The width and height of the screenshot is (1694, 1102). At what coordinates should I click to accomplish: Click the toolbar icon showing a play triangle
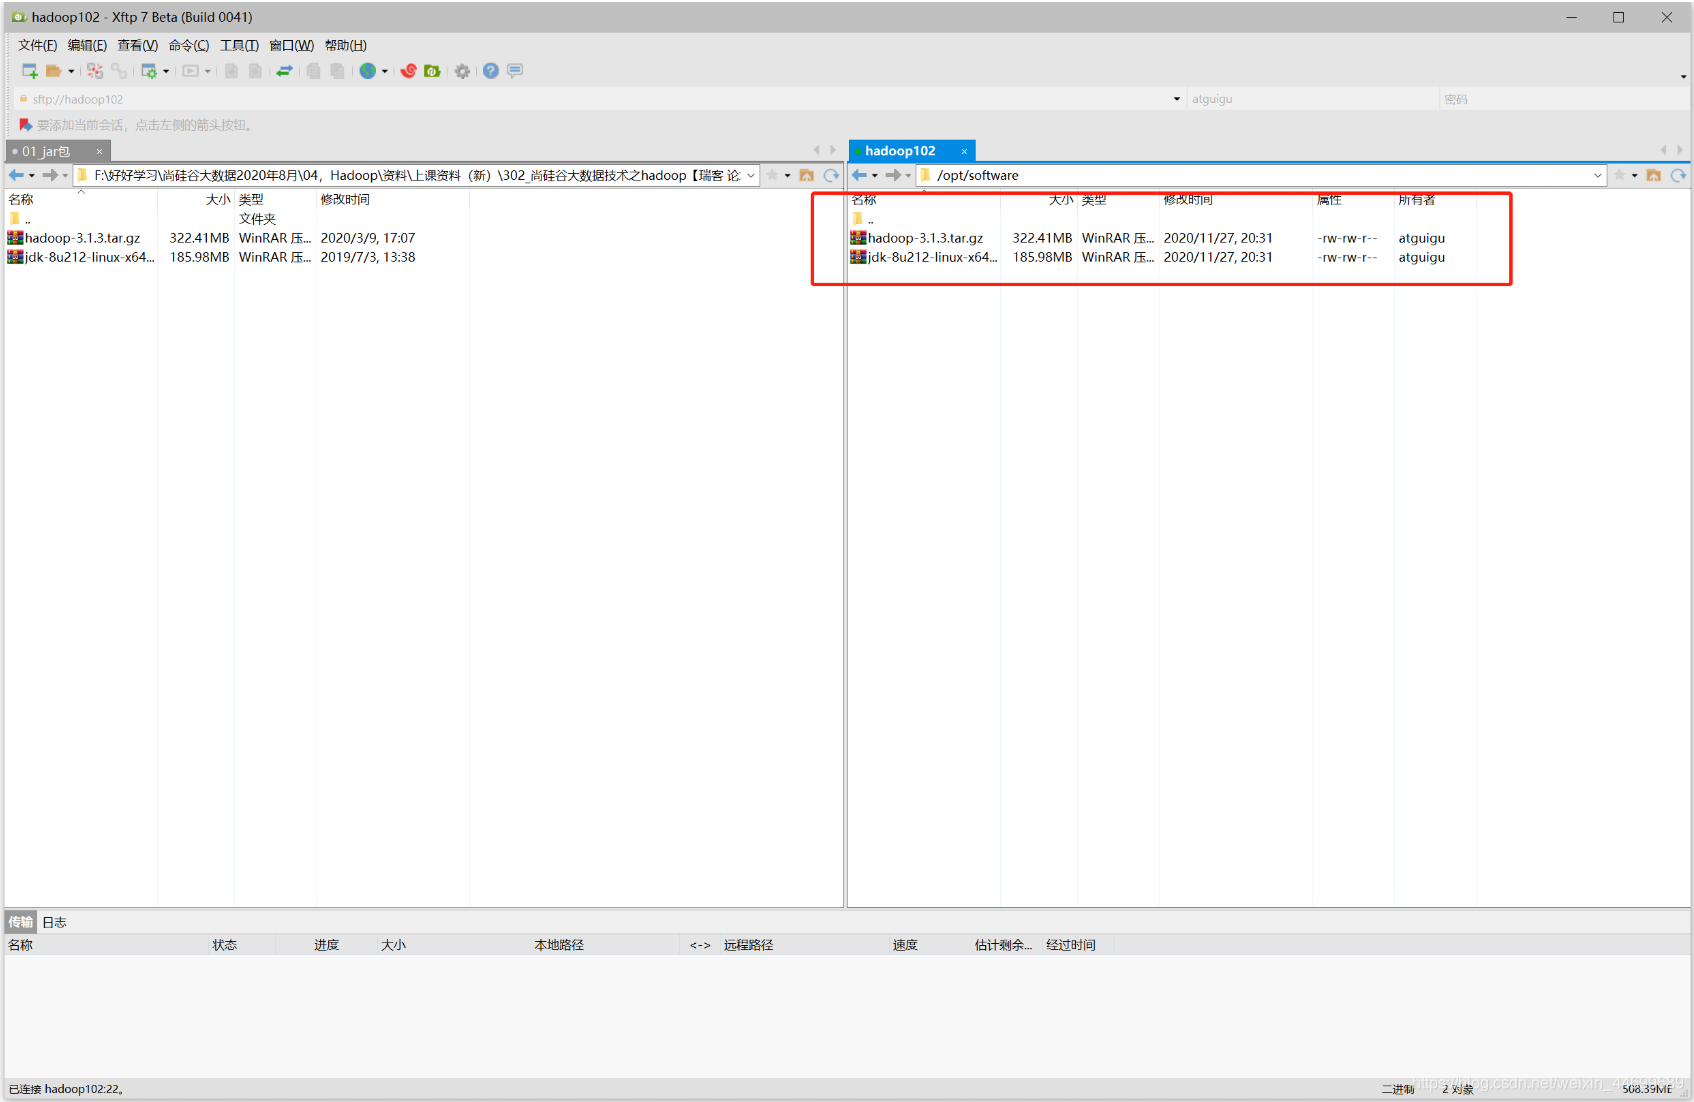tap(190, 71)
